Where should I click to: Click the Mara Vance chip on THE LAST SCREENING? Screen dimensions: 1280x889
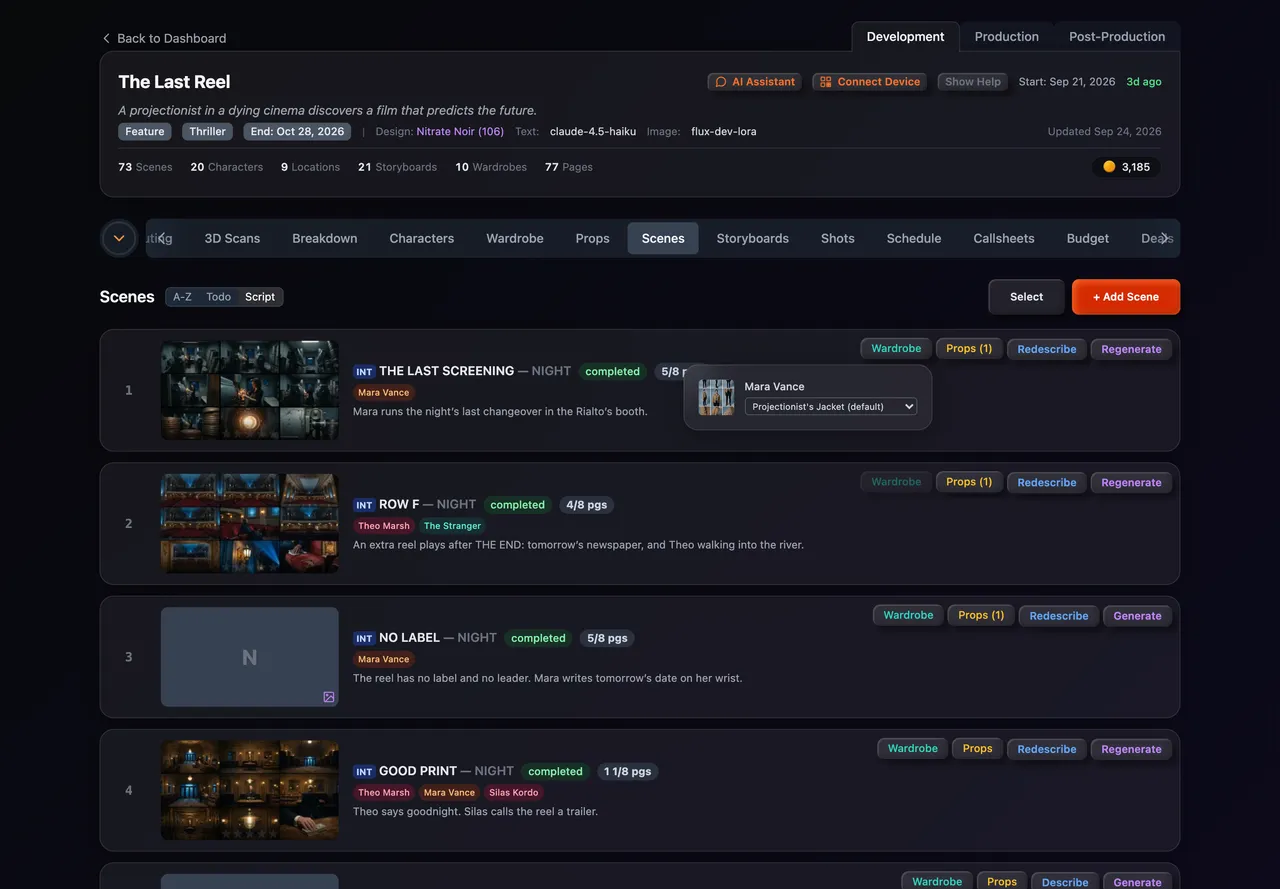(x=383, y=393)
